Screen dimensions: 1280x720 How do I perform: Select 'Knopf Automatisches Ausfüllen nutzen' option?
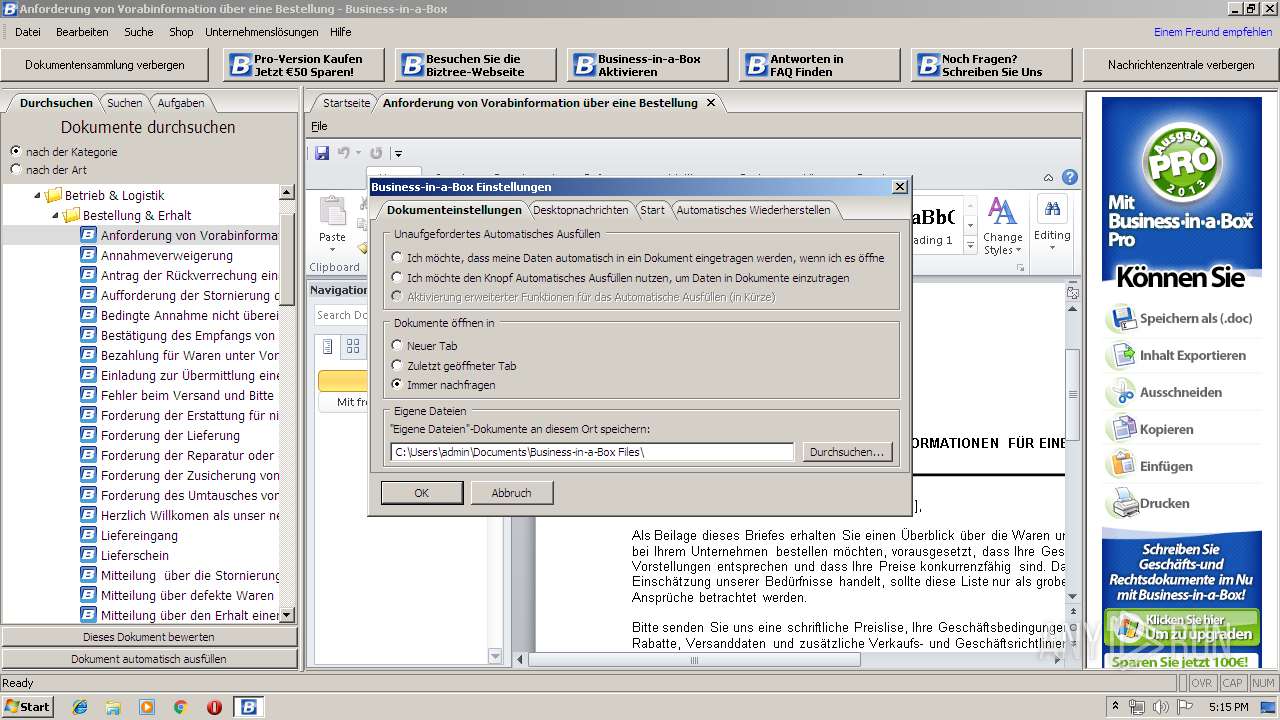click(397, 277)
